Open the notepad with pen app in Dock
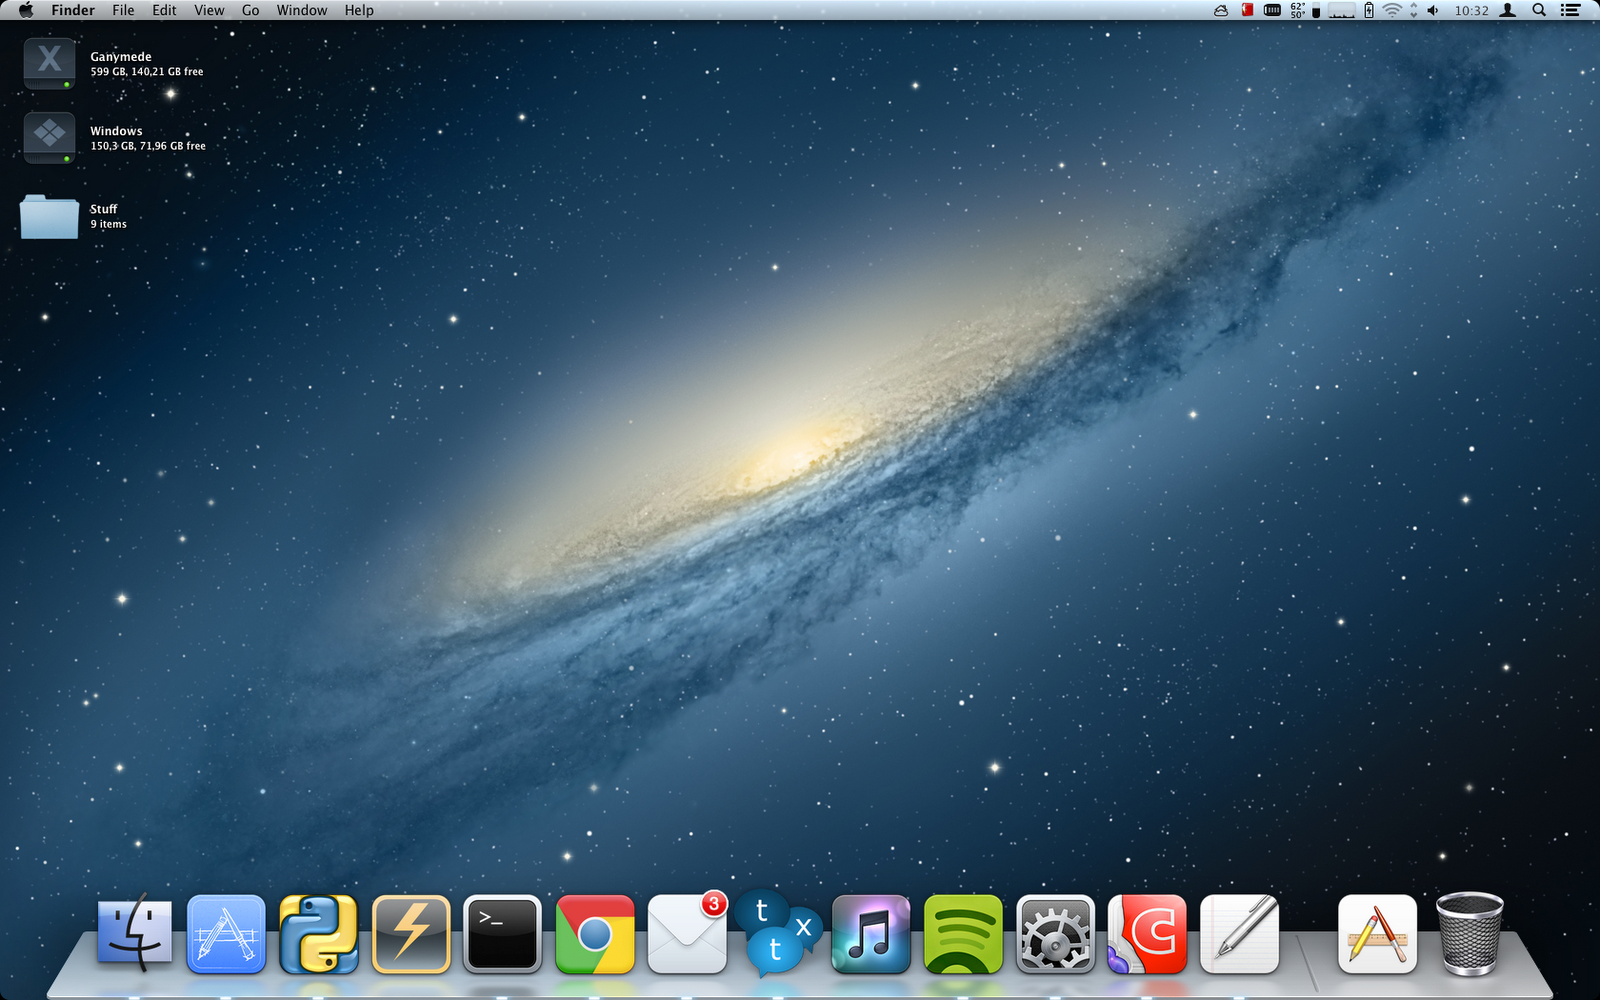 coord(1240,934)
